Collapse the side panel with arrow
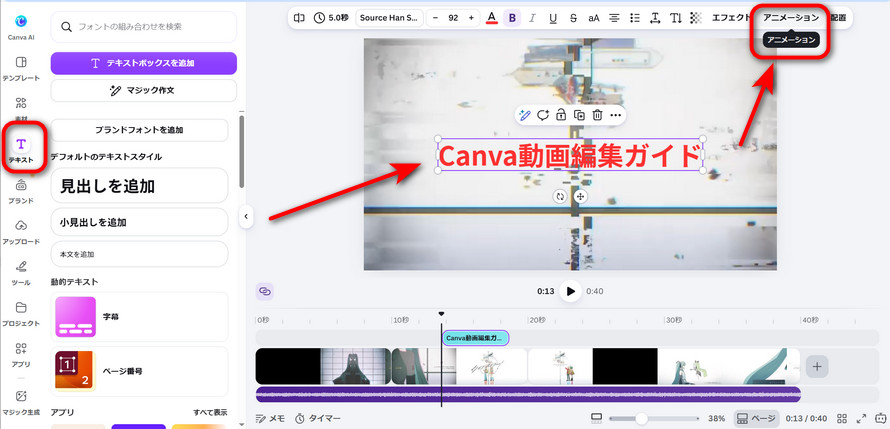This screenshot has width=890, height=429. (246, 216)
